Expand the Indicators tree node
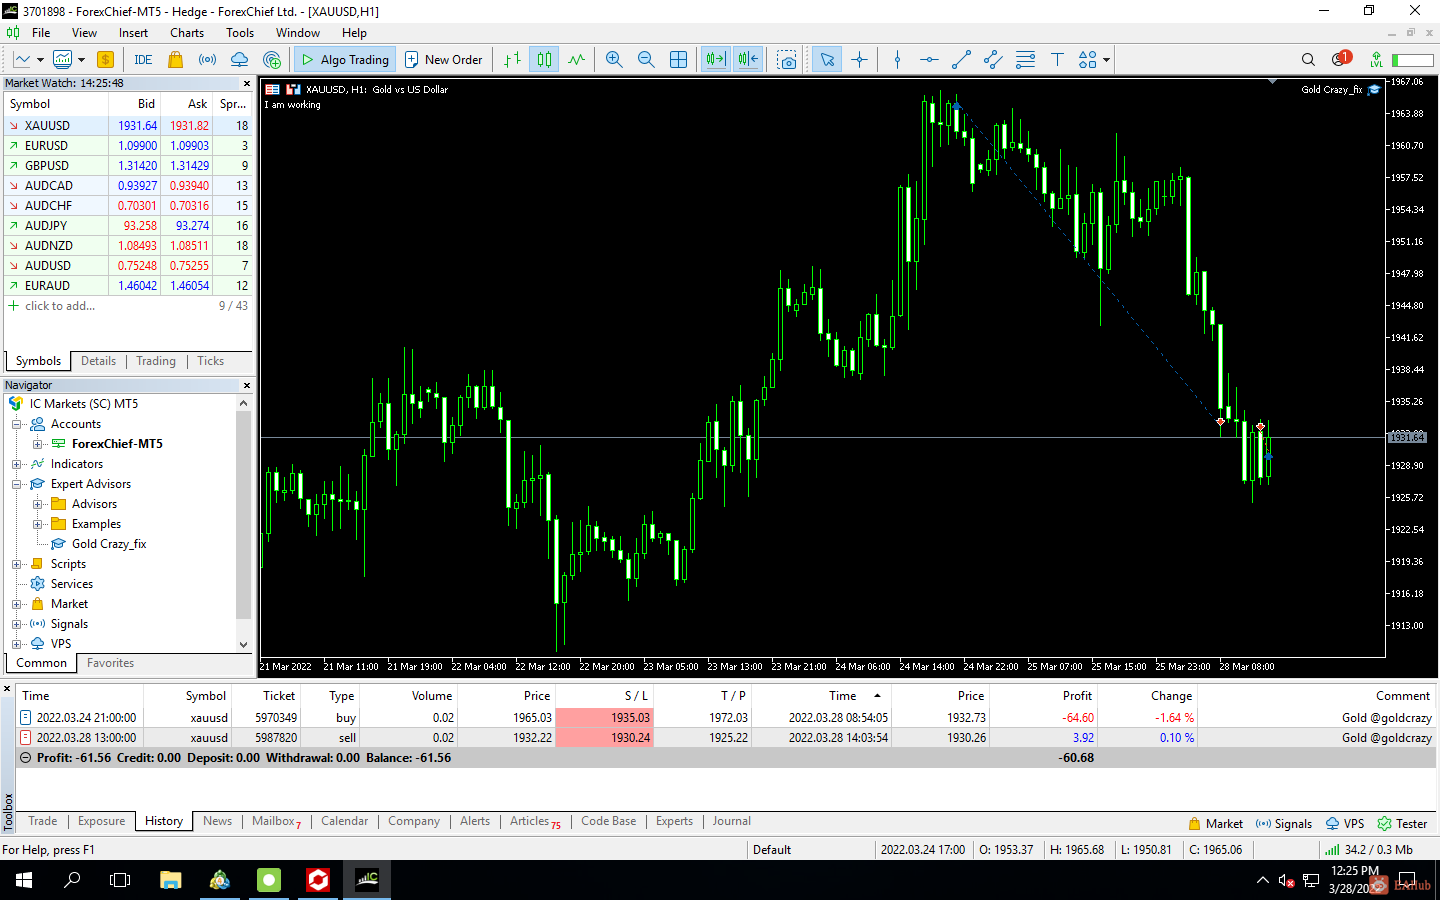The image size is (1440, 900). pos(16,464)
